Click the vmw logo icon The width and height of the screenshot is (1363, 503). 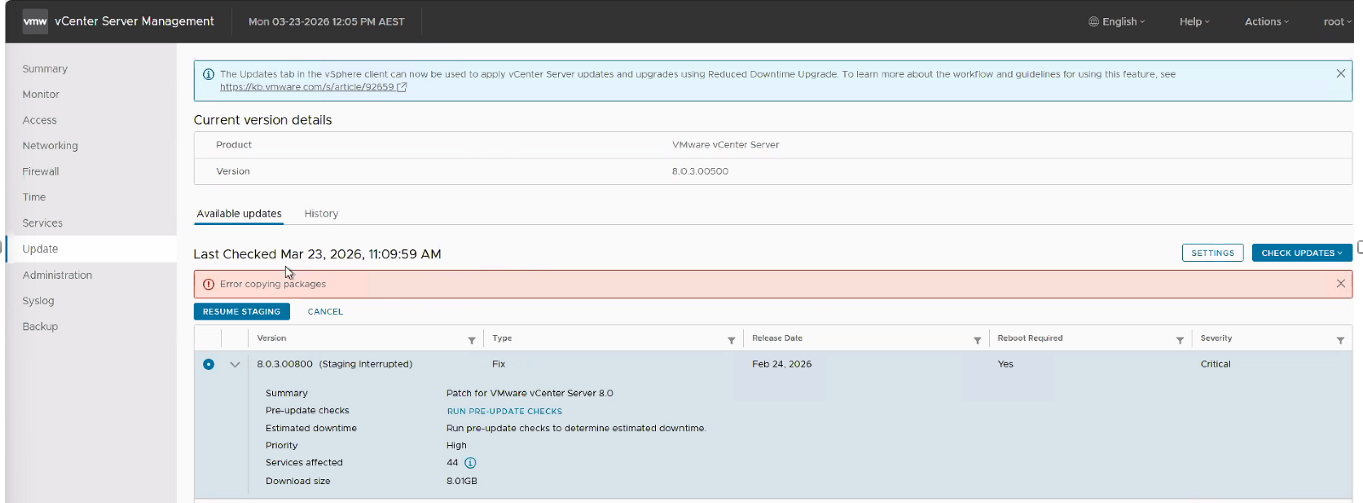click(x=35, y=21)
